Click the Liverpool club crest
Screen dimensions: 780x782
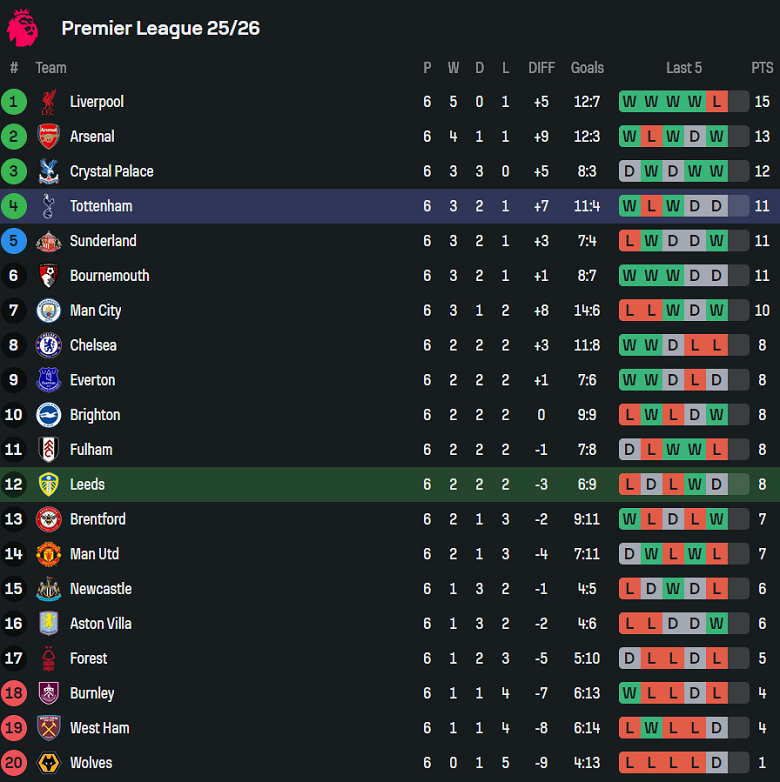click(x=48, y=102)
